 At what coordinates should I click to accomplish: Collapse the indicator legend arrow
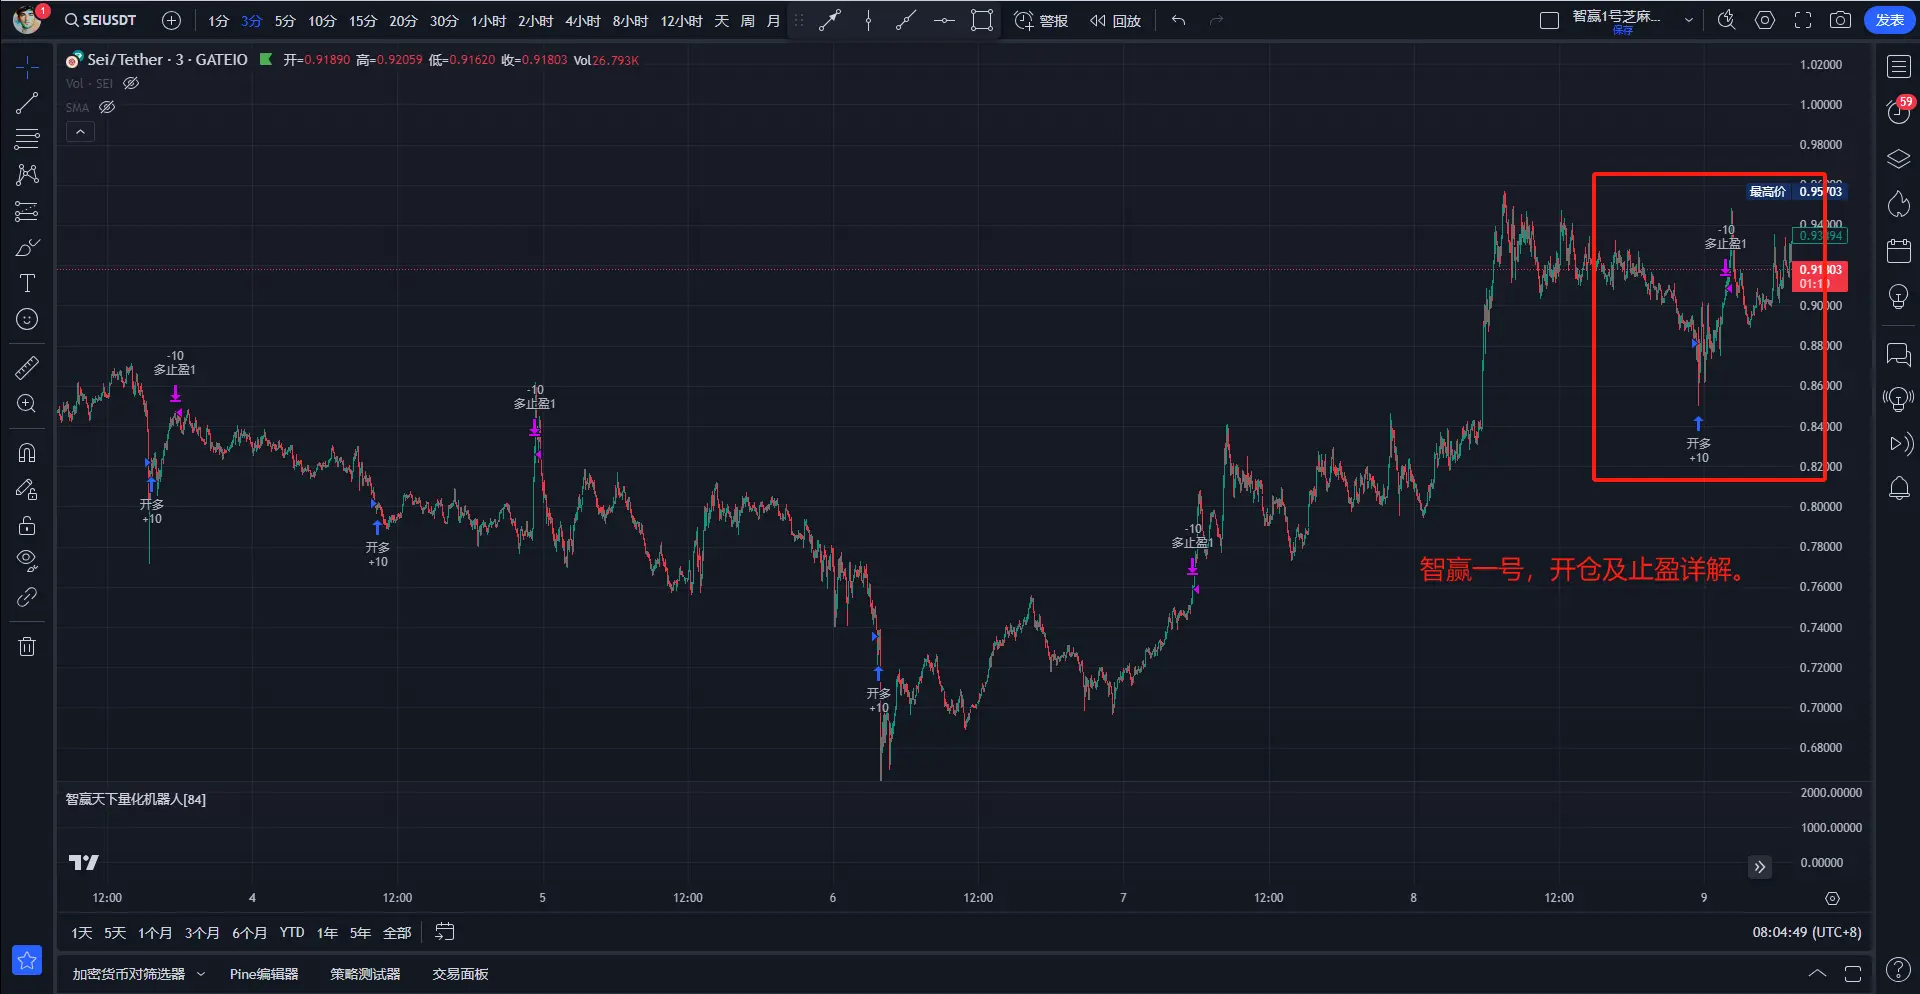[x=80, y=131]
